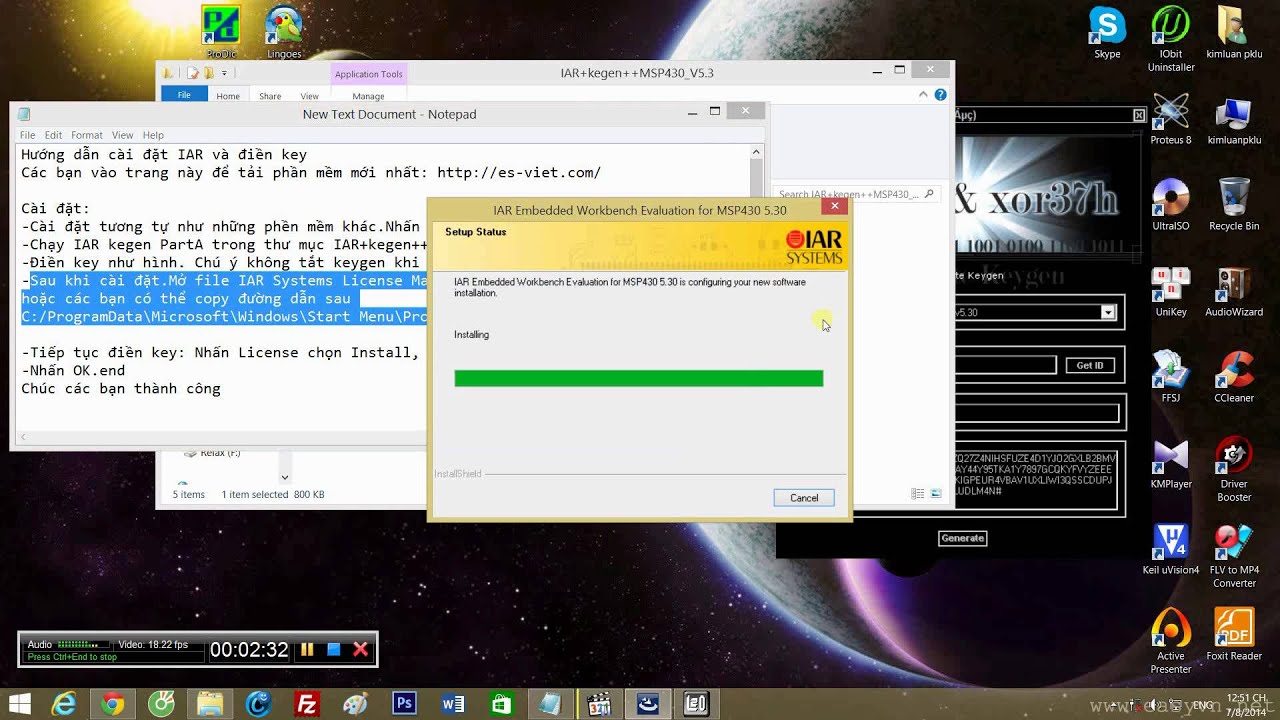Launch Skype from the desktop
Viewport: 1280px width, 720px height.
1107,32
